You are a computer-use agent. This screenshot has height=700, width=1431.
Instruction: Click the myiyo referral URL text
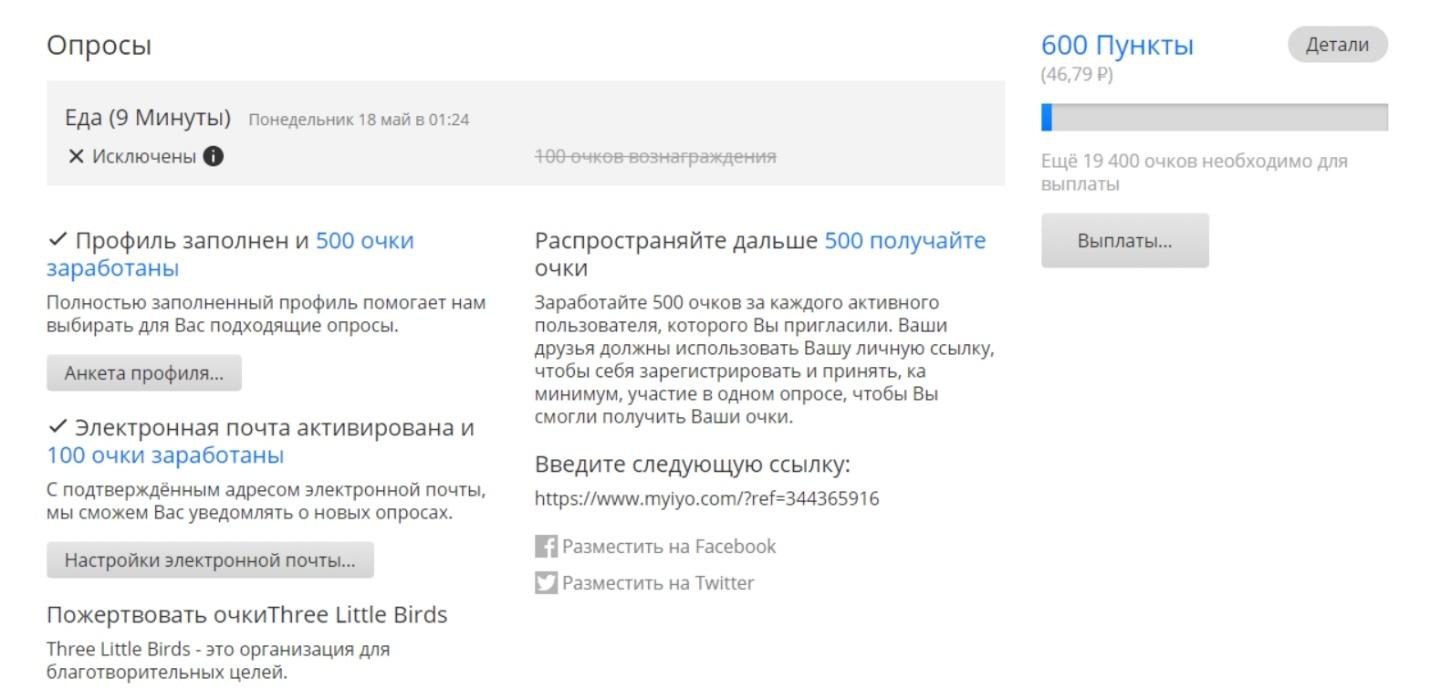pos(707,499)
